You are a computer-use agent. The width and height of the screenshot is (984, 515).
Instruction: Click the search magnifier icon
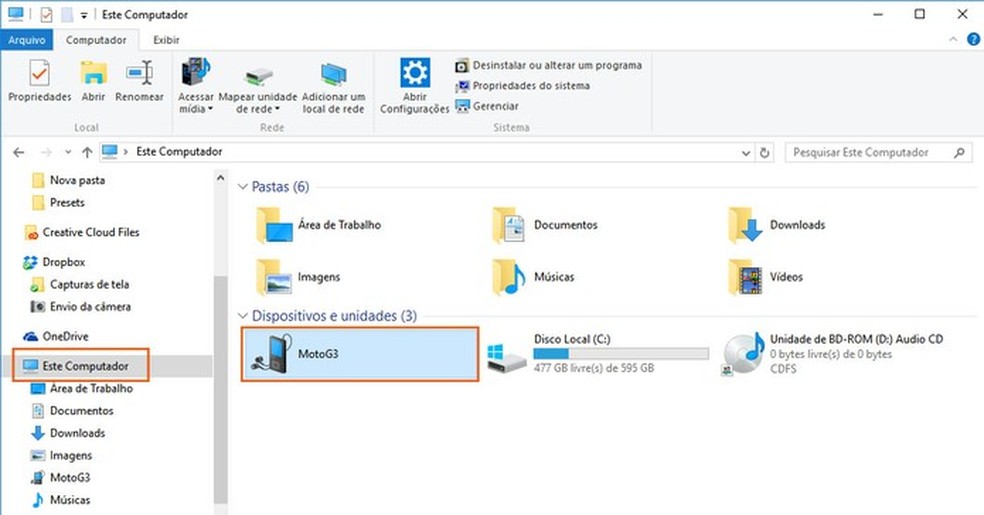[960, 152]
